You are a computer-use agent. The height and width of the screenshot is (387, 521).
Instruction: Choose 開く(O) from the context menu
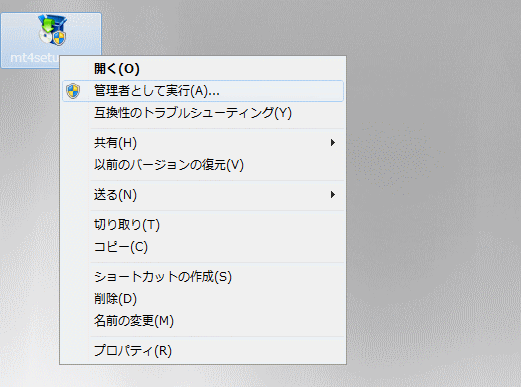(203, 69)
